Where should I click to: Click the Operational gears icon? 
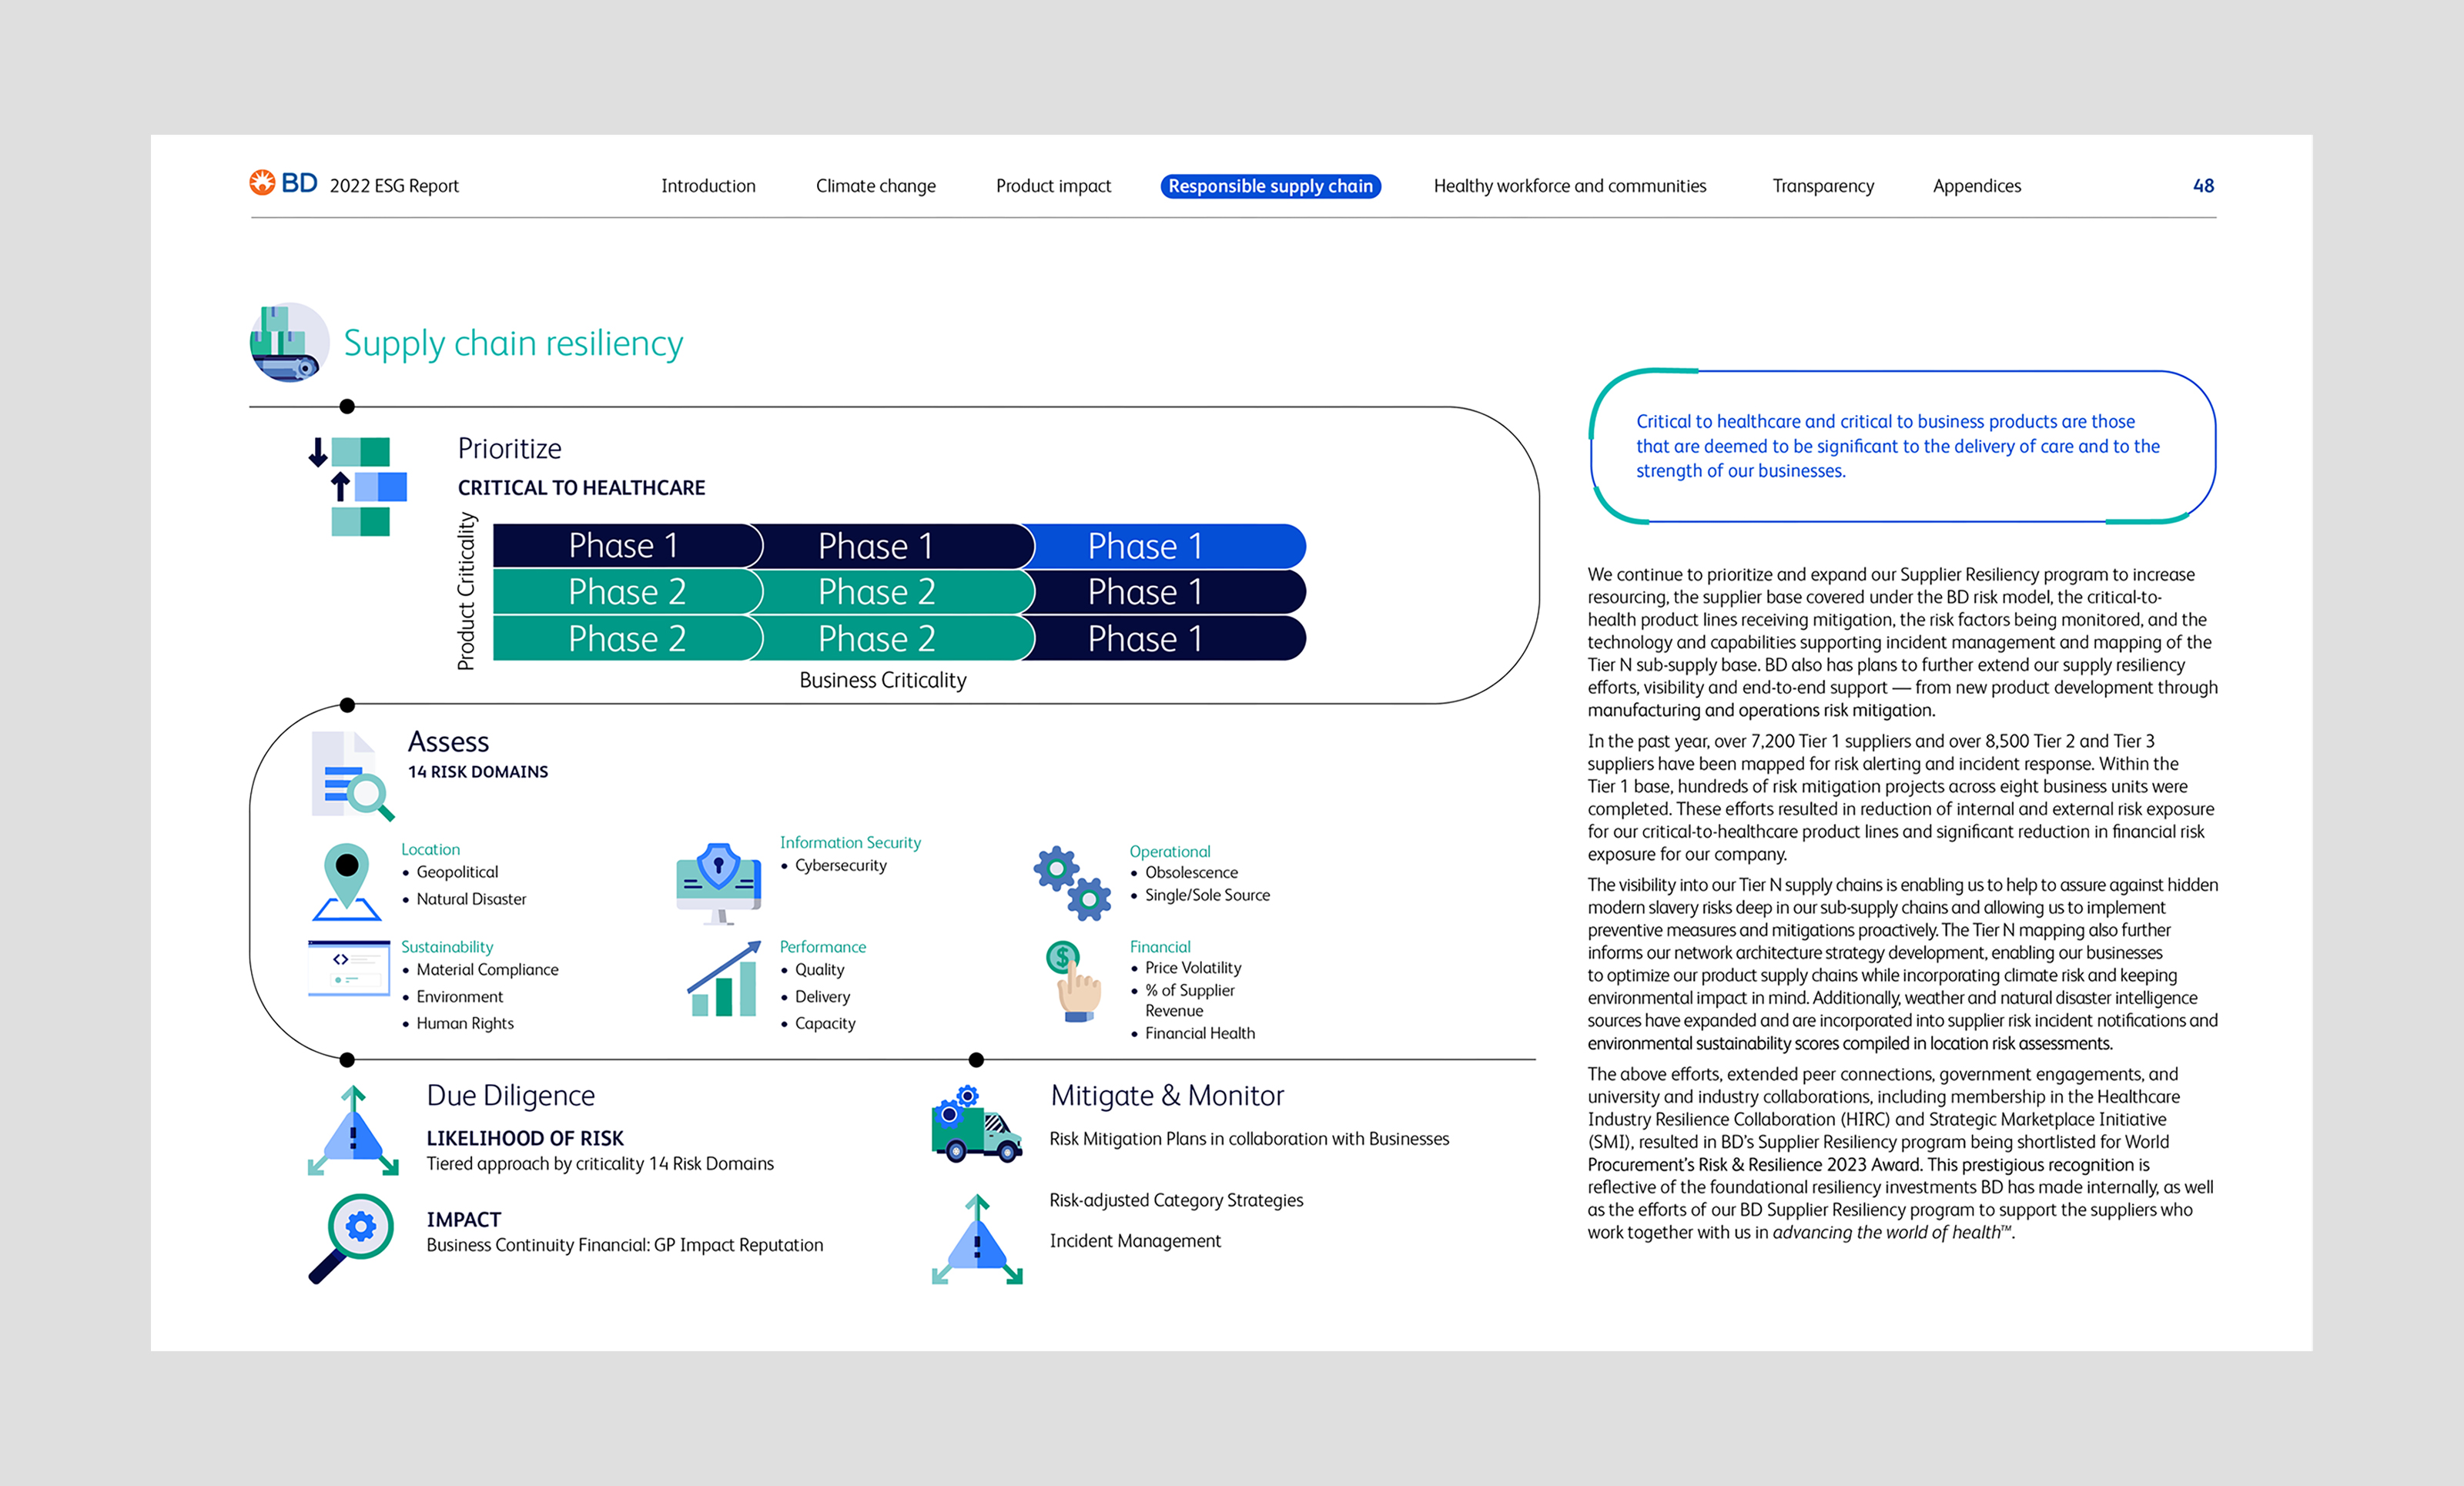(x=1072, y=883)
